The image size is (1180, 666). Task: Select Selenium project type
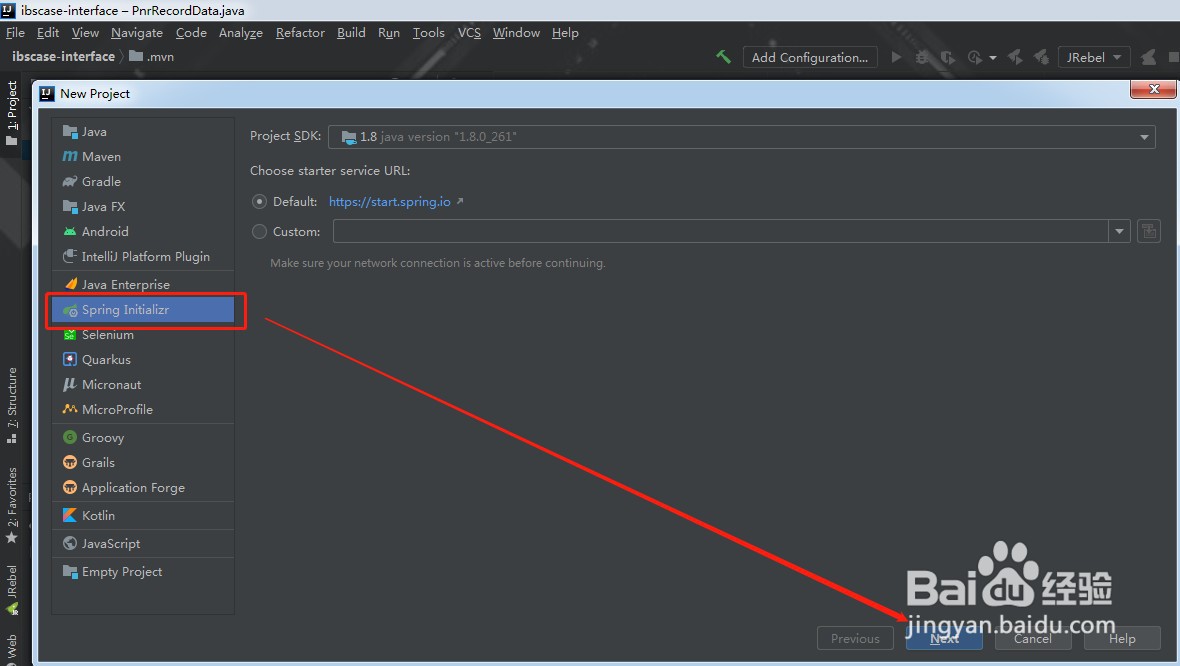[x=143, y=335]
